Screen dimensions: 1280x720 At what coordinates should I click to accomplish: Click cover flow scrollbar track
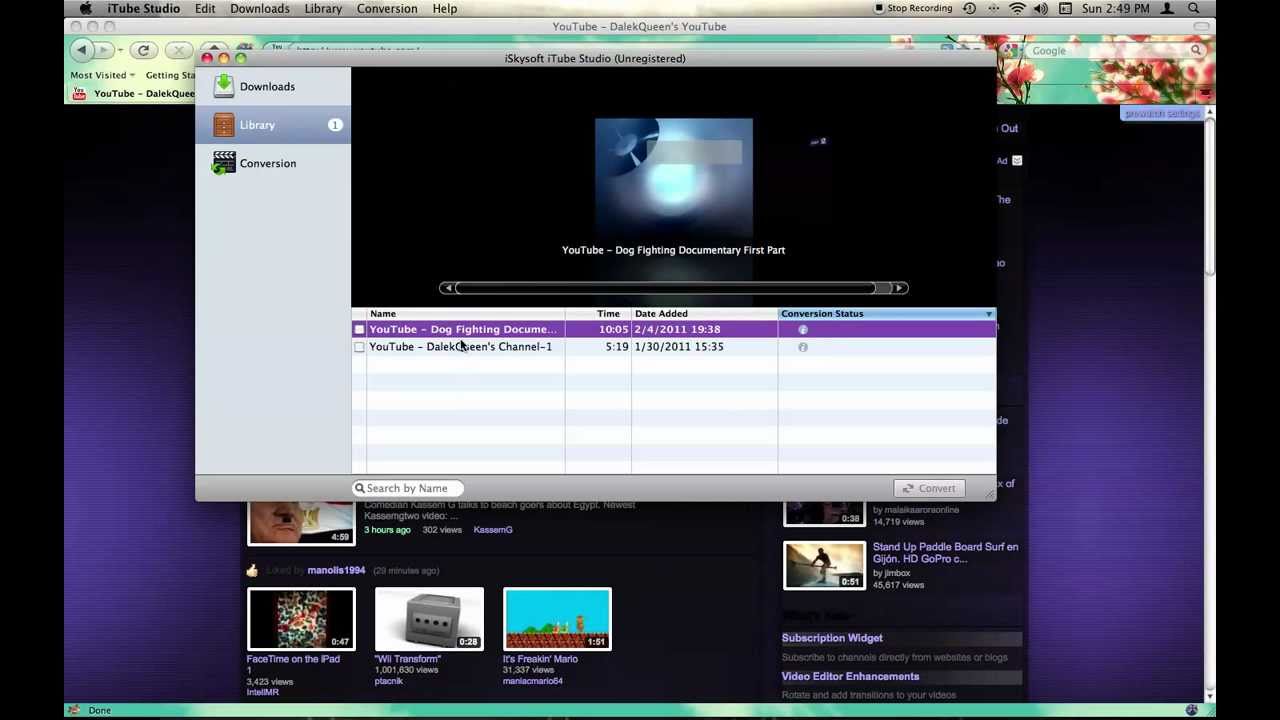point(673,288)
